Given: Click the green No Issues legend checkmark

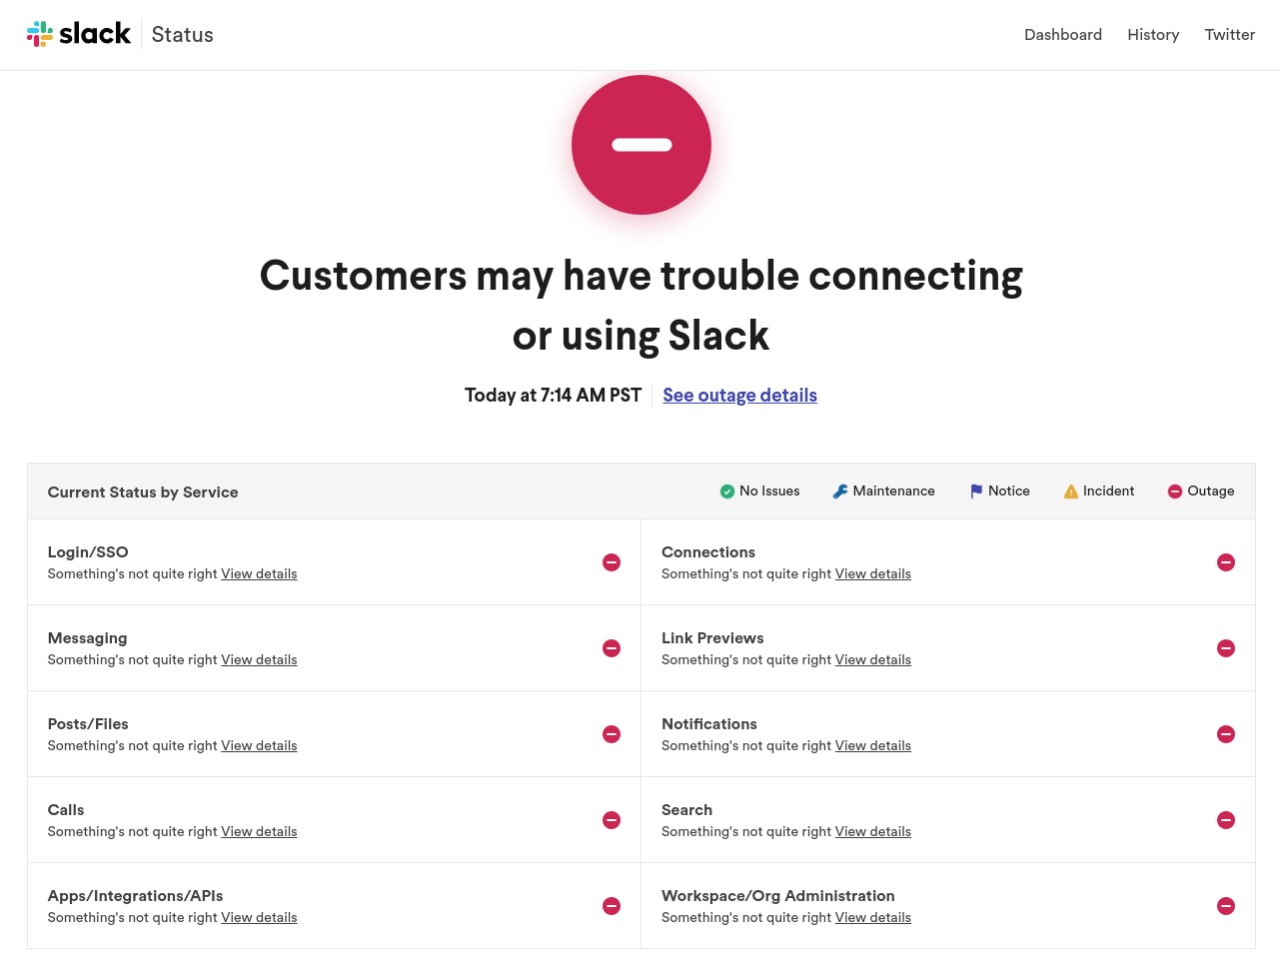Looking at the screenshot, I should (x=727, y=491).
